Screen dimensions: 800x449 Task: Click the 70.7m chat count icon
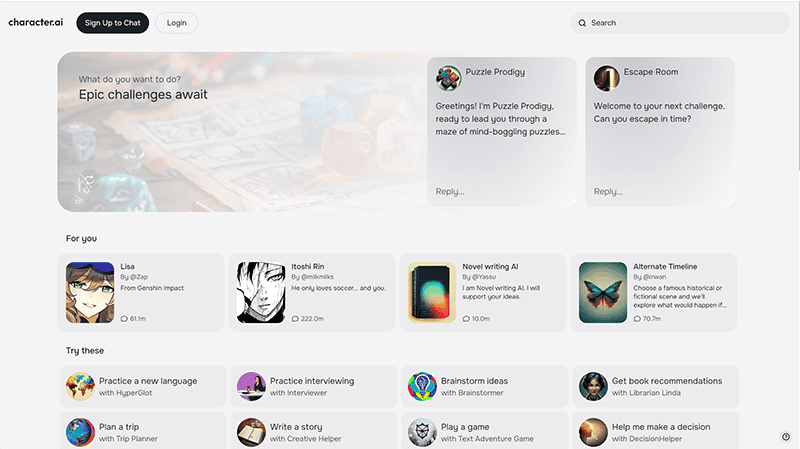[x=637, y=318]
